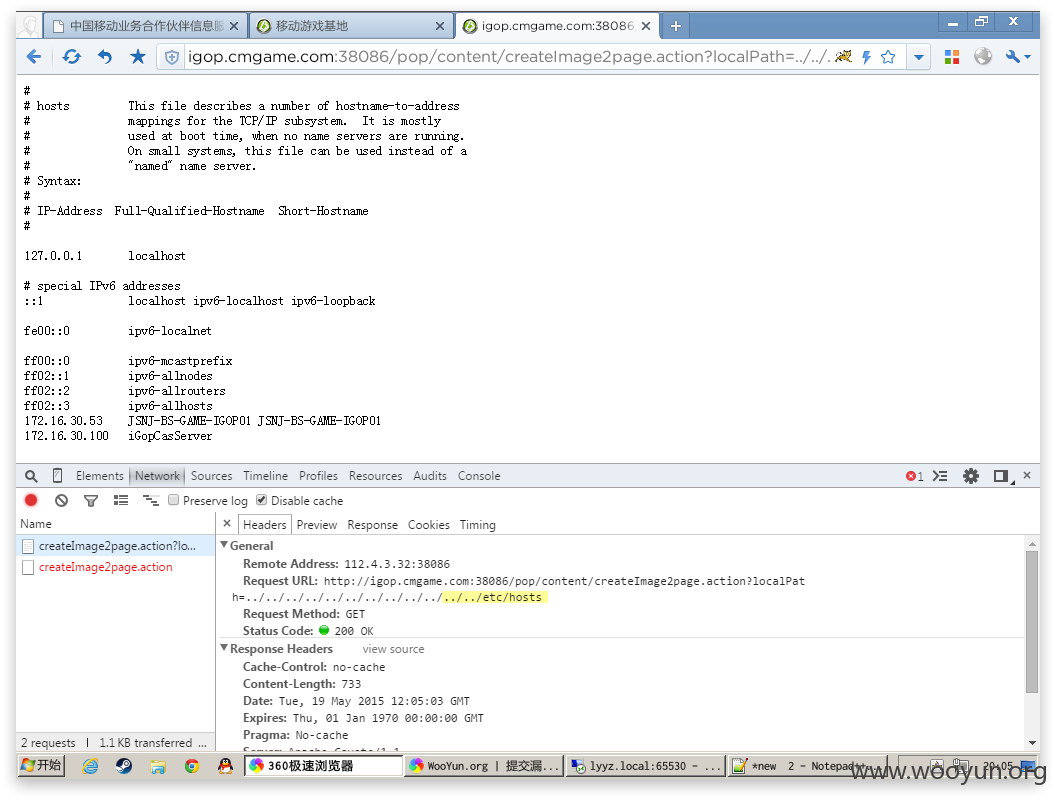The height and width of the screenshot is (800, 1056).
Task: Enable the Preserve log checkbox
Action: click(x=174, y=500)
